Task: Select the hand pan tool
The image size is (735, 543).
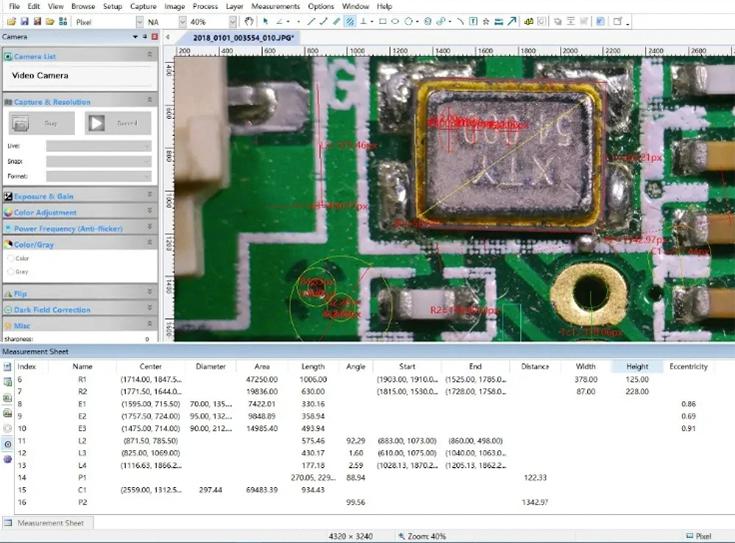Action: point(249,21)
